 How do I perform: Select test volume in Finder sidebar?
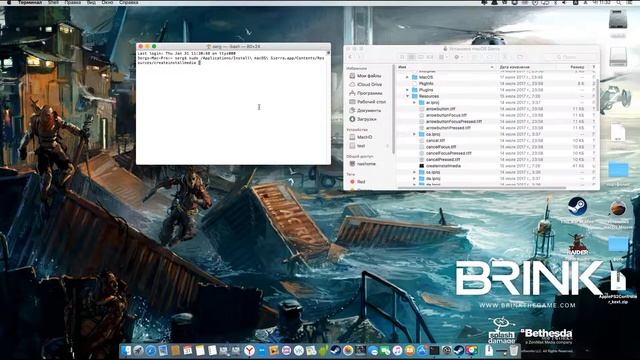click(357, 146)
